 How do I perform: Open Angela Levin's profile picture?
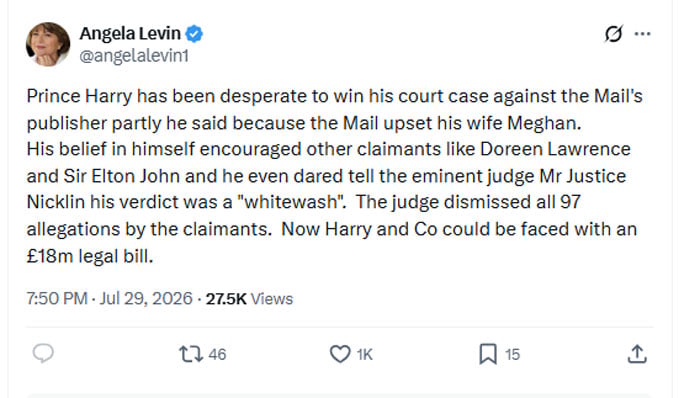click(x=48, y=44)
